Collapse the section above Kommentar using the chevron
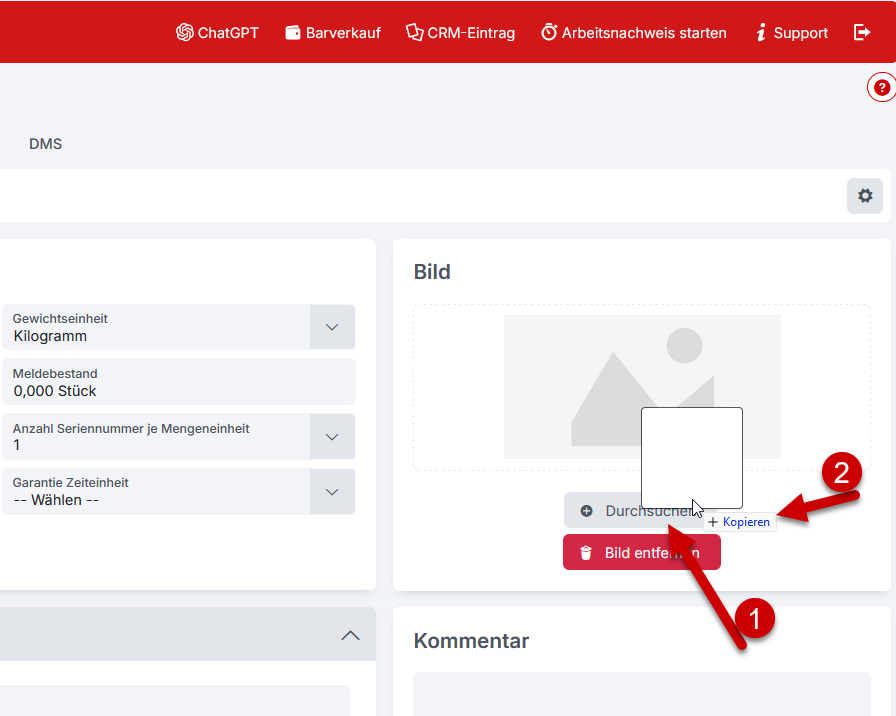Image resolution: width=896 pixels, height=716 pixels. 350,635
